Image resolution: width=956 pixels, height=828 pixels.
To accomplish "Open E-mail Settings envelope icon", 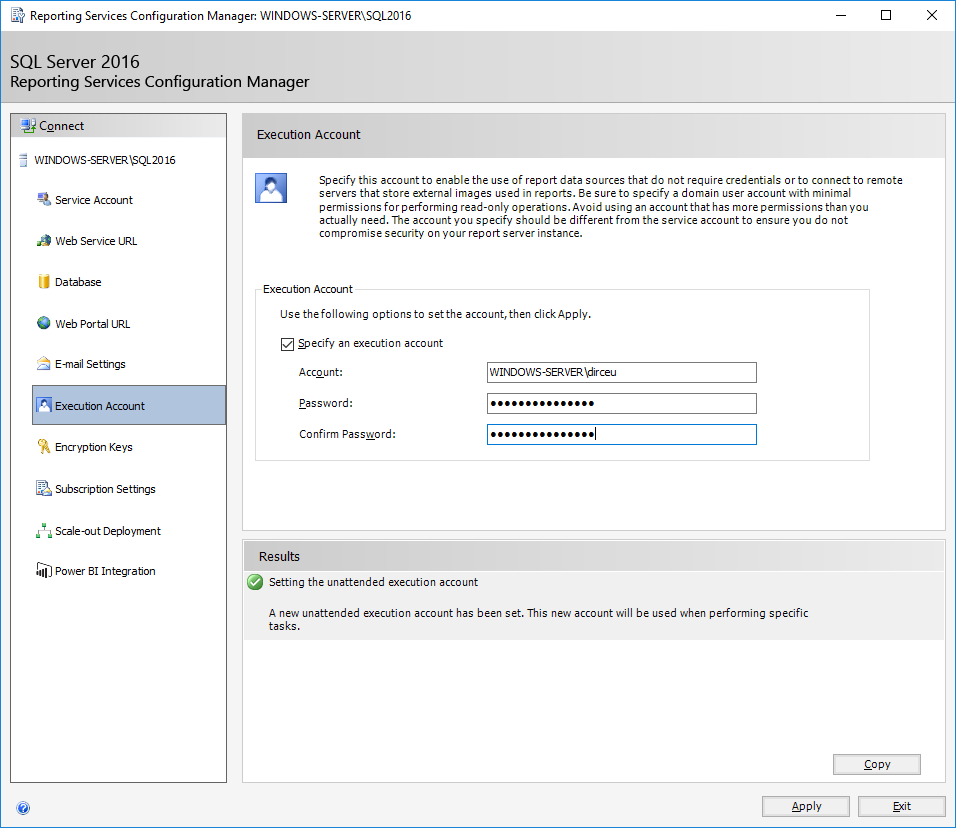I will (x=43, y=363).
